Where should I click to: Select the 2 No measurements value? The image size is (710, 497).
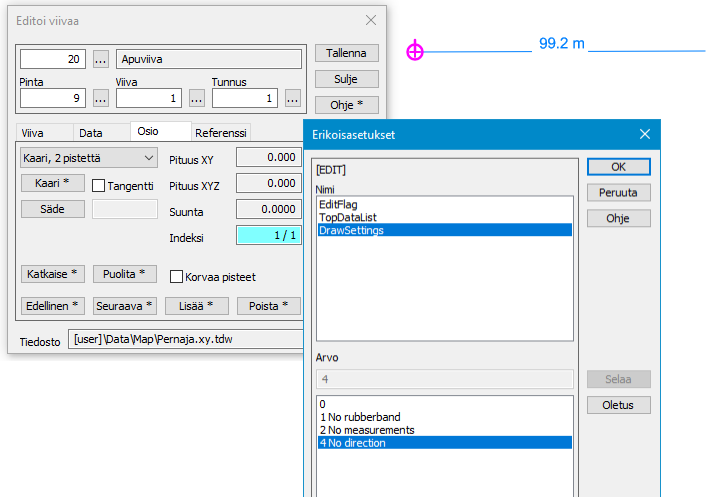click(x=366, y=430)
